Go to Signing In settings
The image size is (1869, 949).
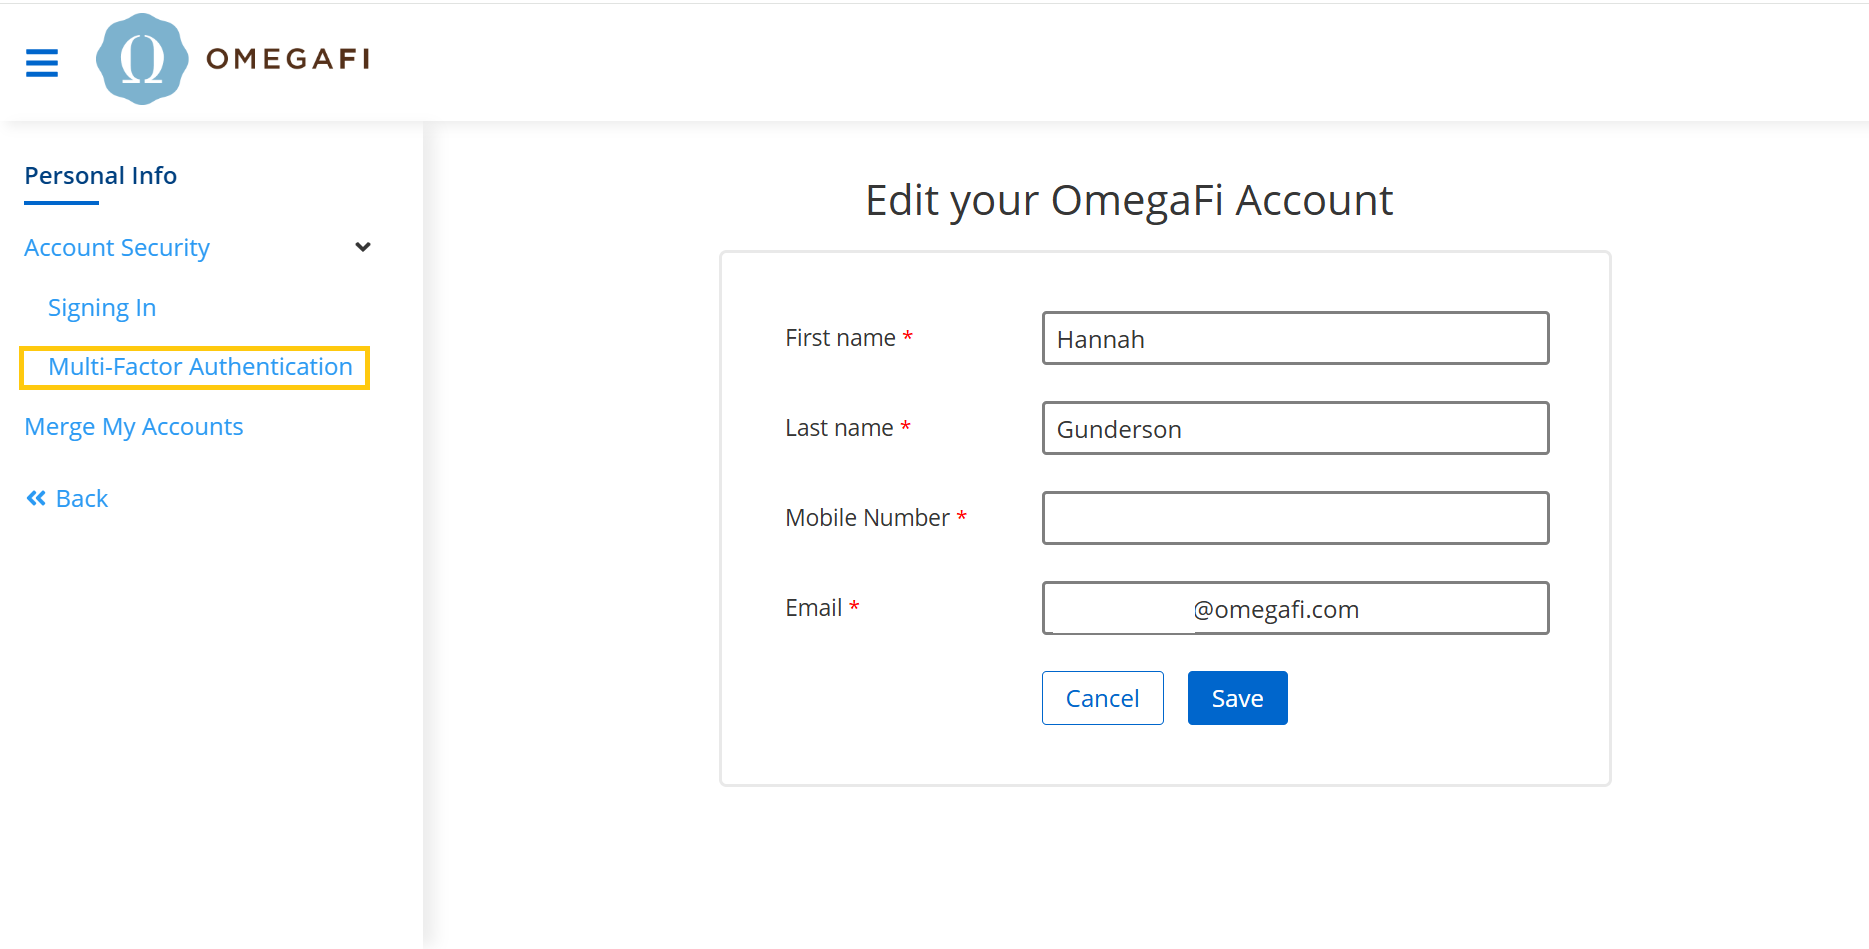[x=102, y=308]
